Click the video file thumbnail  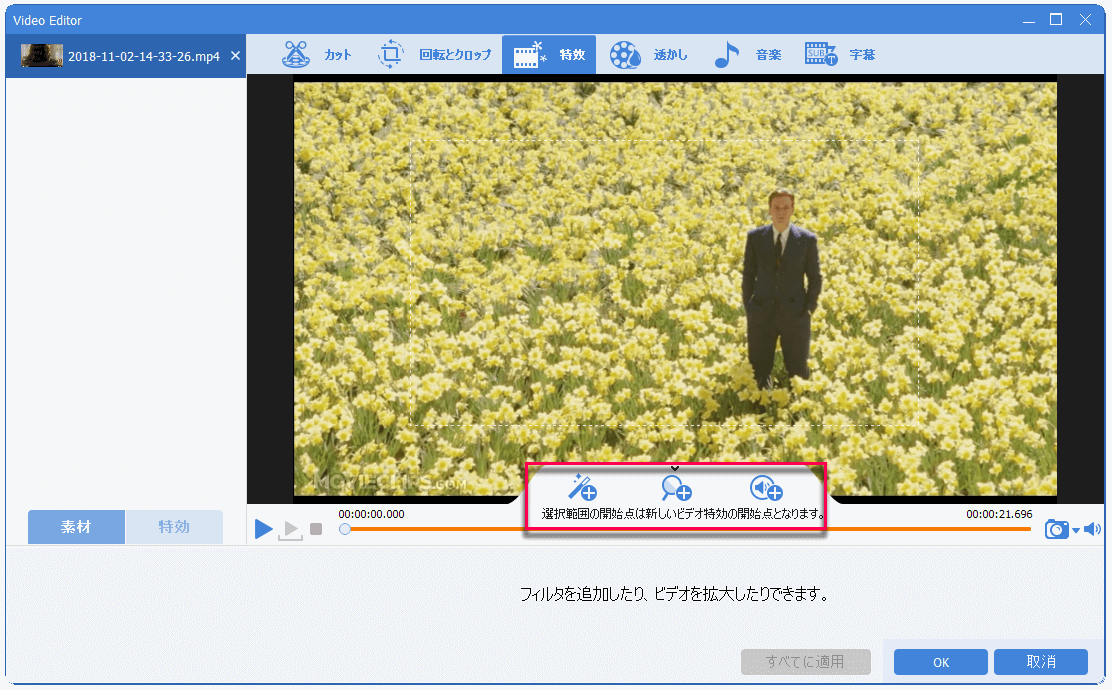coord(42,55)
